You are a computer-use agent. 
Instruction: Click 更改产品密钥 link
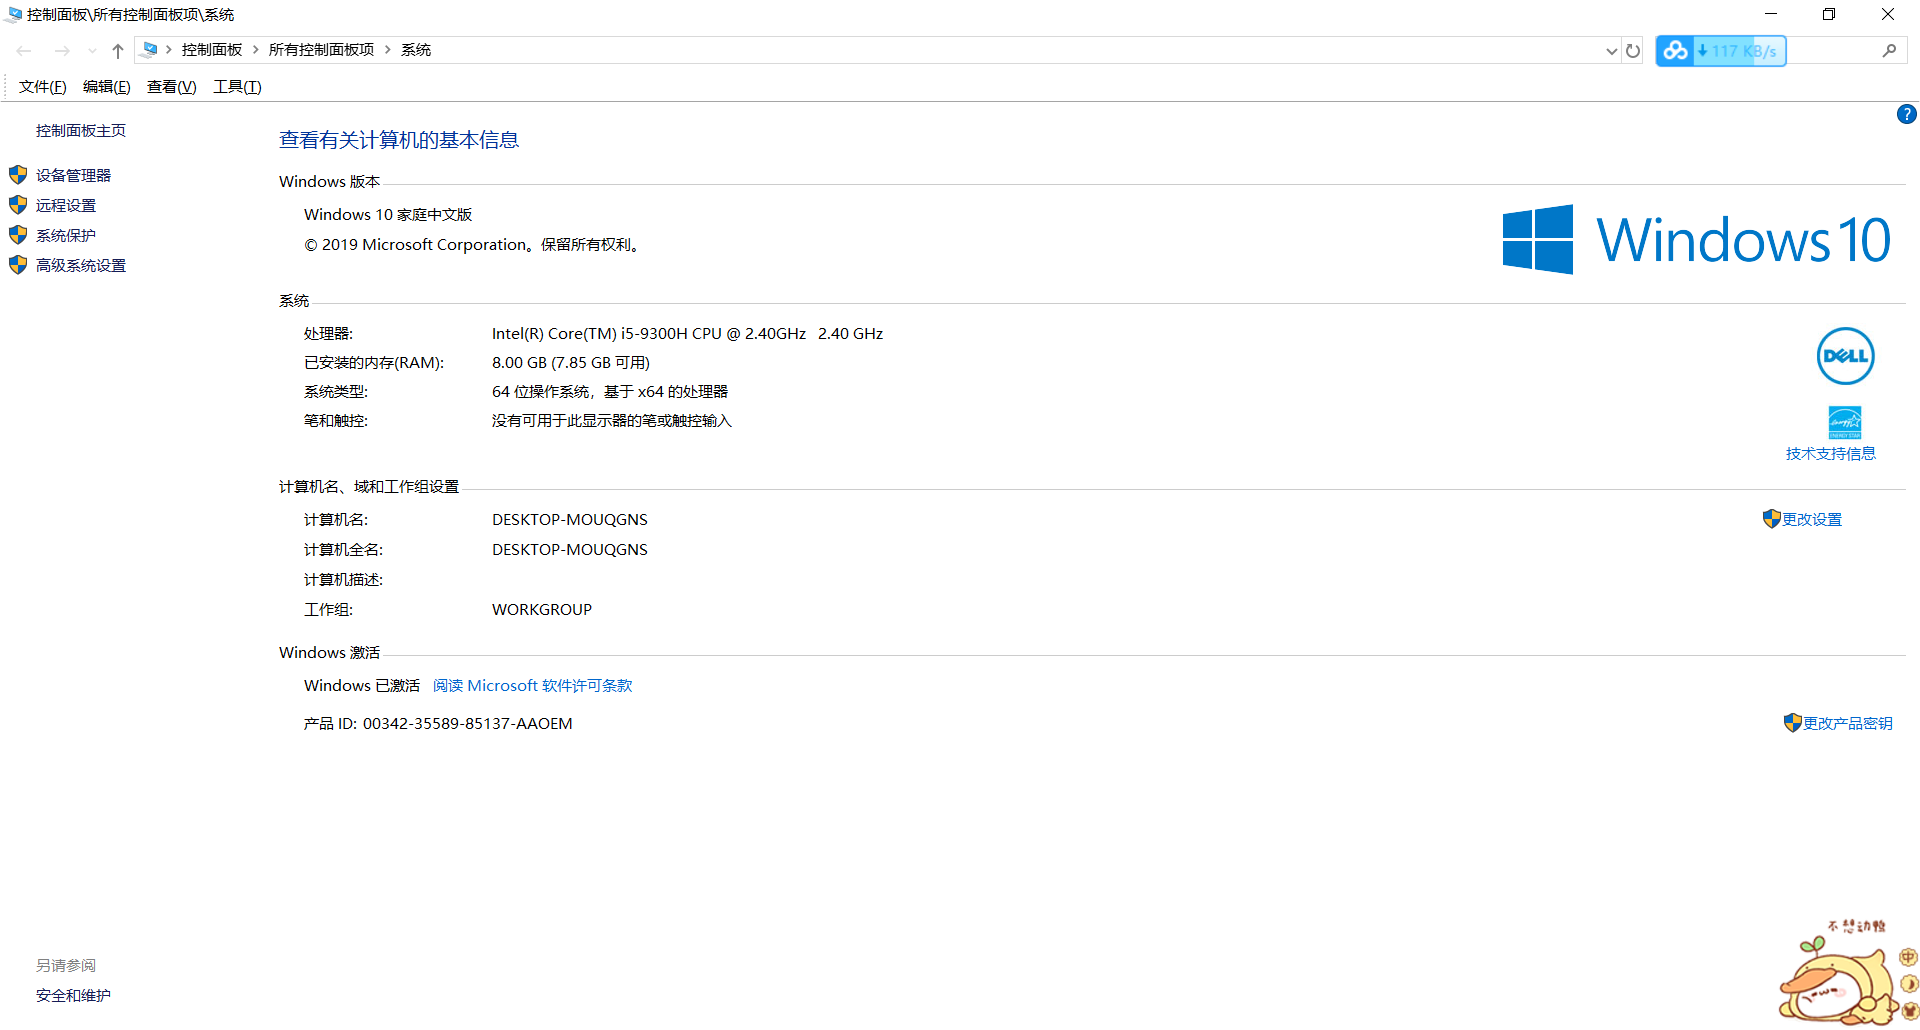coord(1848,724)
